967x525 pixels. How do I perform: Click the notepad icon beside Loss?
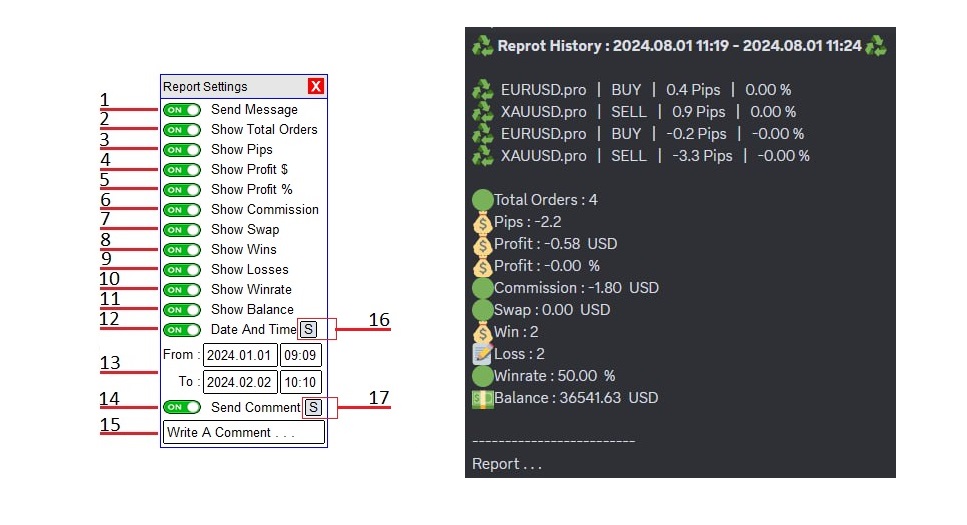tap(482, 354)
